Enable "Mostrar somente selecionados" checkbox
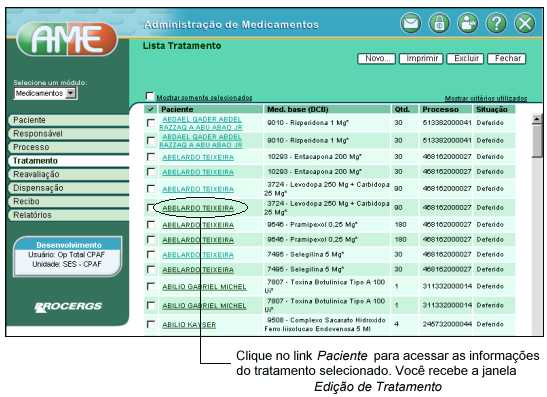This screenshot has width=547, height=397. tap(149, 96)
